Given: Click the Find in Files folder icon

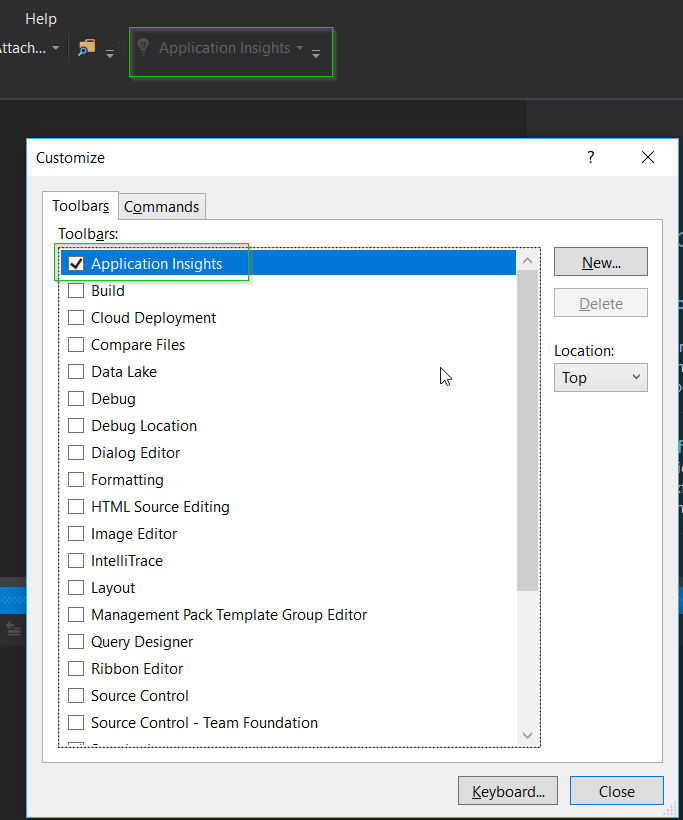Looking at the screenshot, I should click(x=87, y=48).
